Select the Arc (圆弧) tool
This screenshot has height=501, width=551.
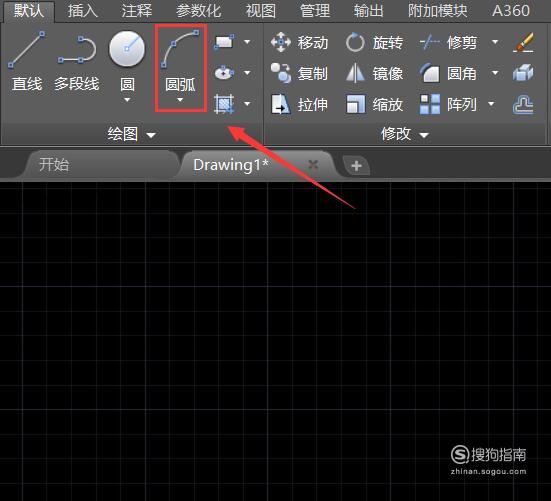(180, 60)
